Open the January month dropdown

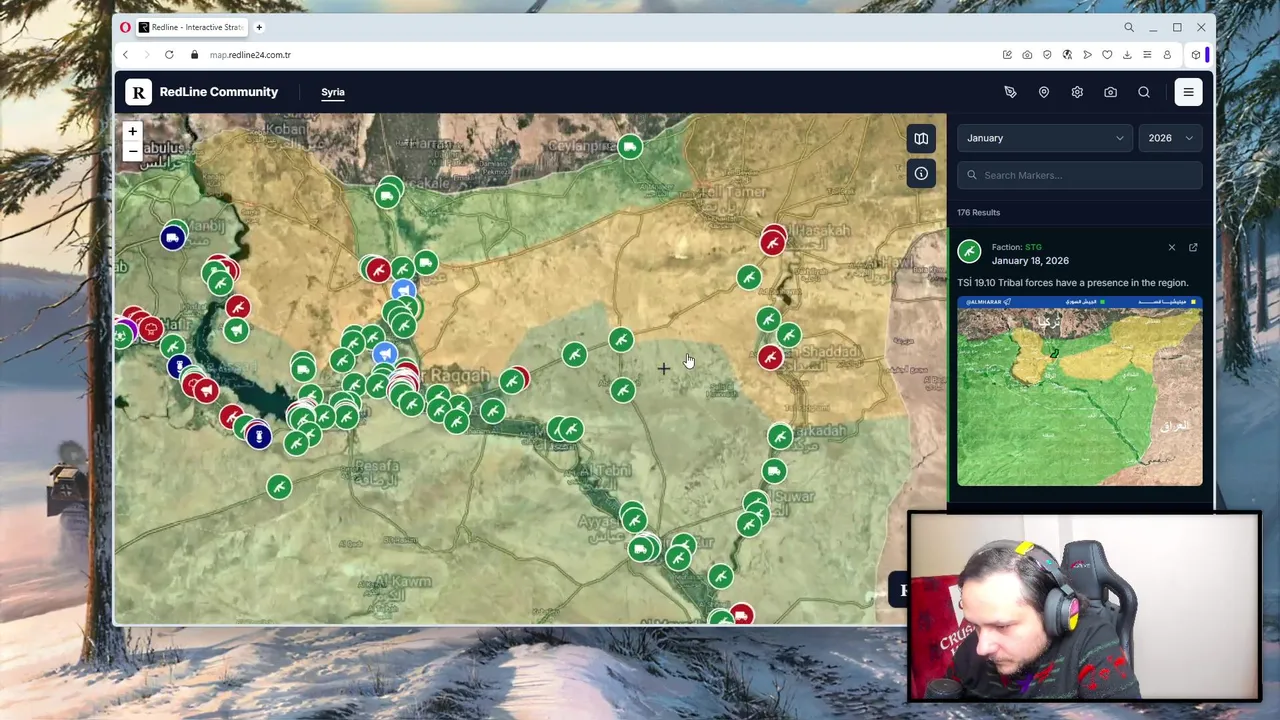[x=1044, y=138]
